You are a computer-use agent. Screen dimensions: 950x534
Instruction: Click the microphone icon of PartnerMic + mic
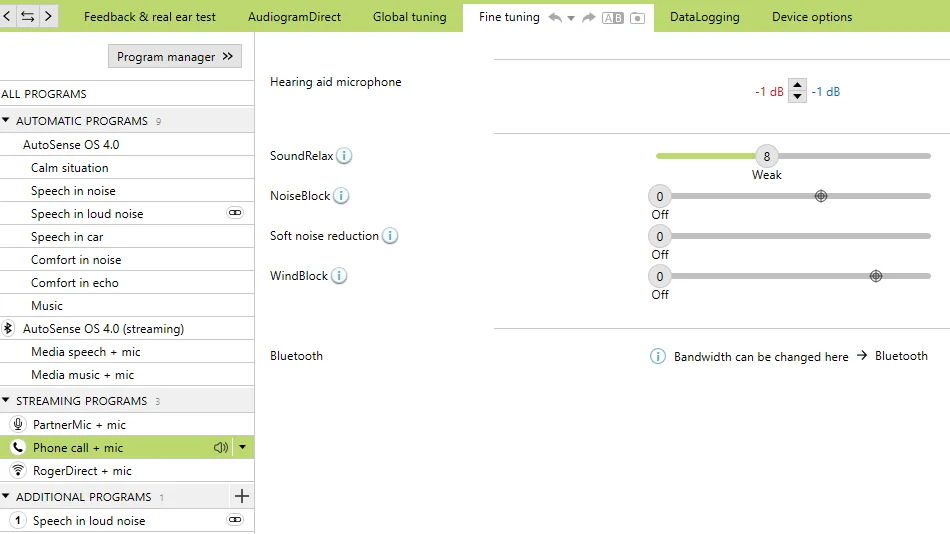point(18,424)
